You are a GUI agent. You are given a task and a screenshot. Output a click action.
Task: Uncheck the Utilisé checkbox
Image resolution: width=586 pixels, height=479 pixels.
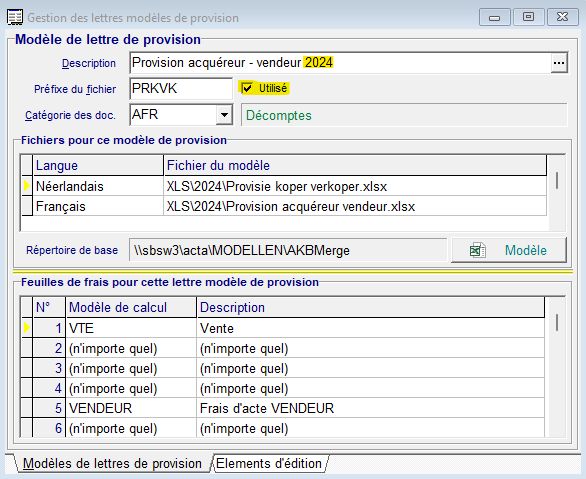247,89
